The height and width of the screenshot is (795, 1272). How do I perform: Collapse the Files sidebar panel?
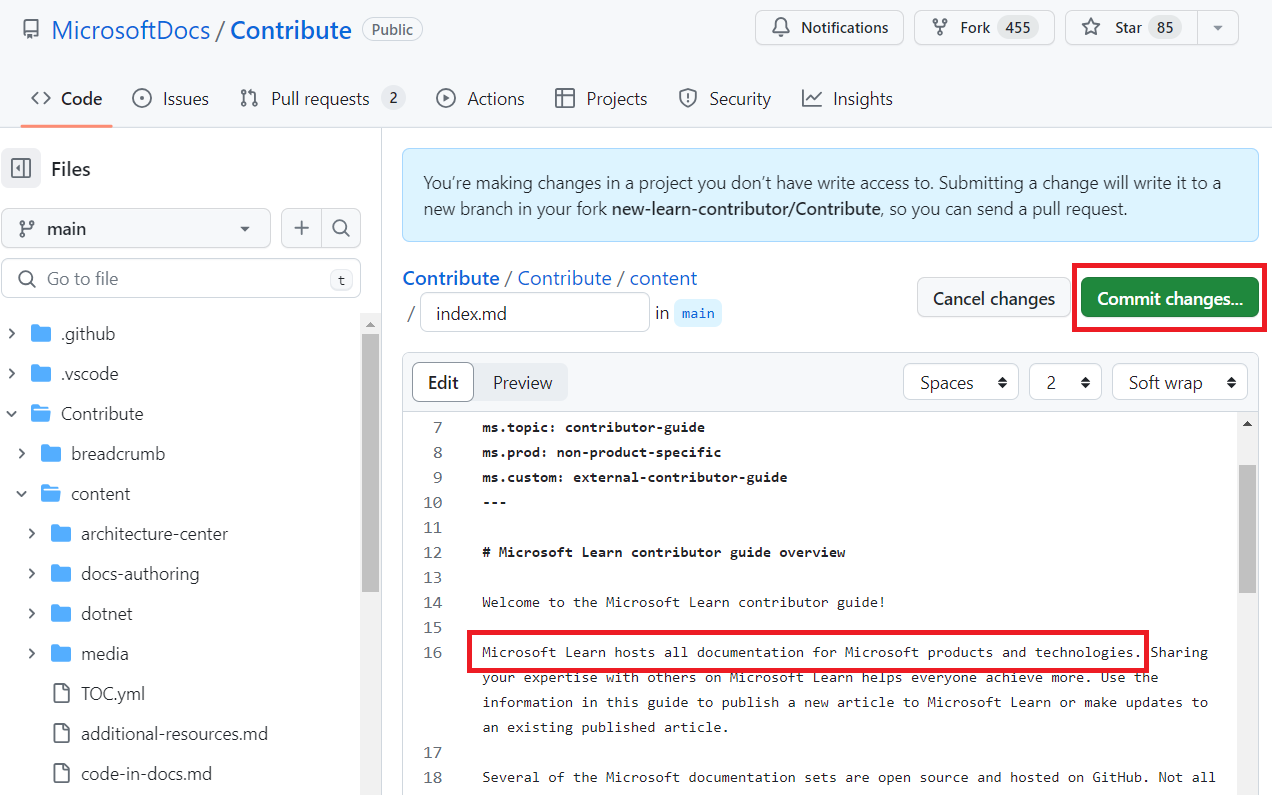point(22,168)
